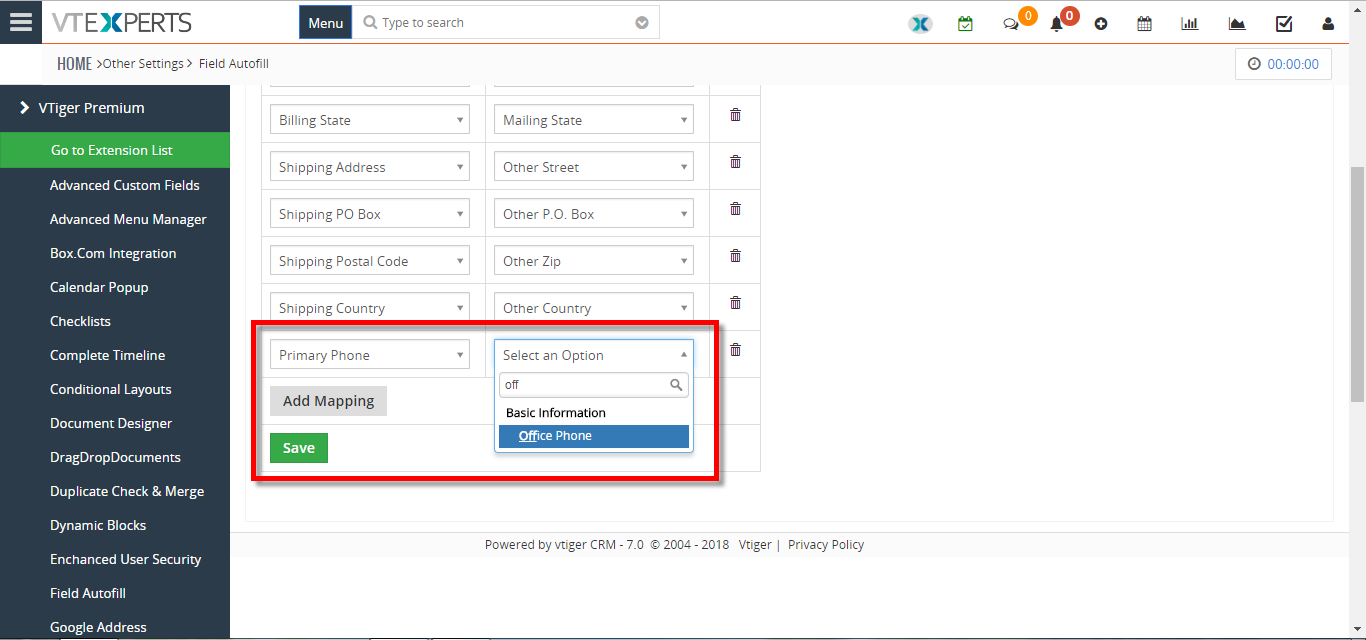
Task: Delete the Shipping Postal Code mapping row
Action: [735, 256]
